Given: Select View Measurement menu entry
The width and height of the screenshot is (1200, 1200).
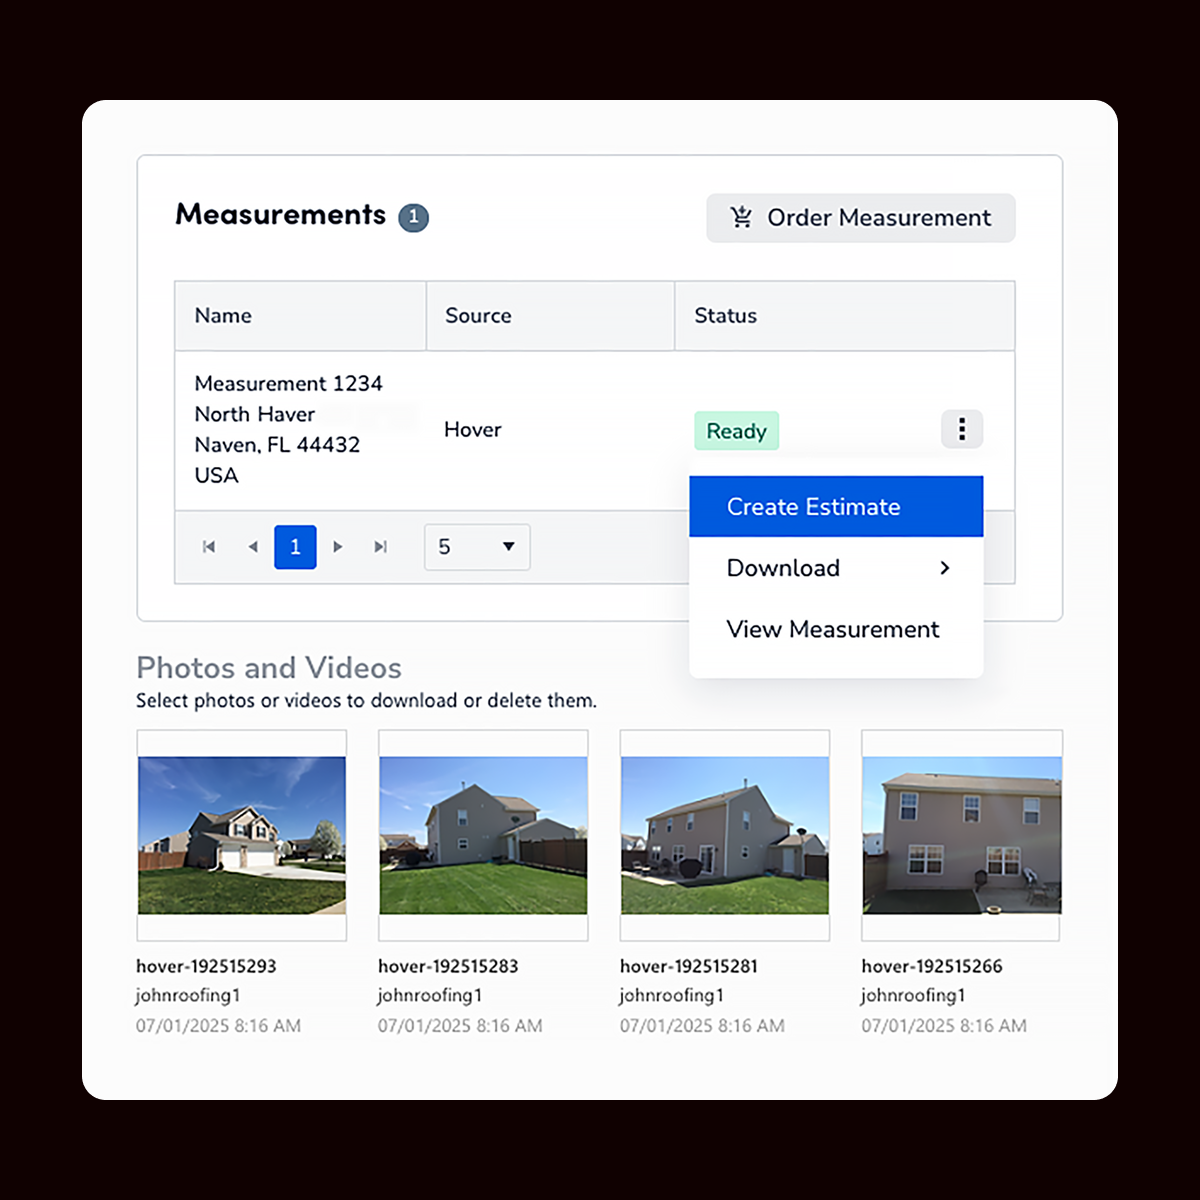Looking at the screenshot, I should coord(836,629).
